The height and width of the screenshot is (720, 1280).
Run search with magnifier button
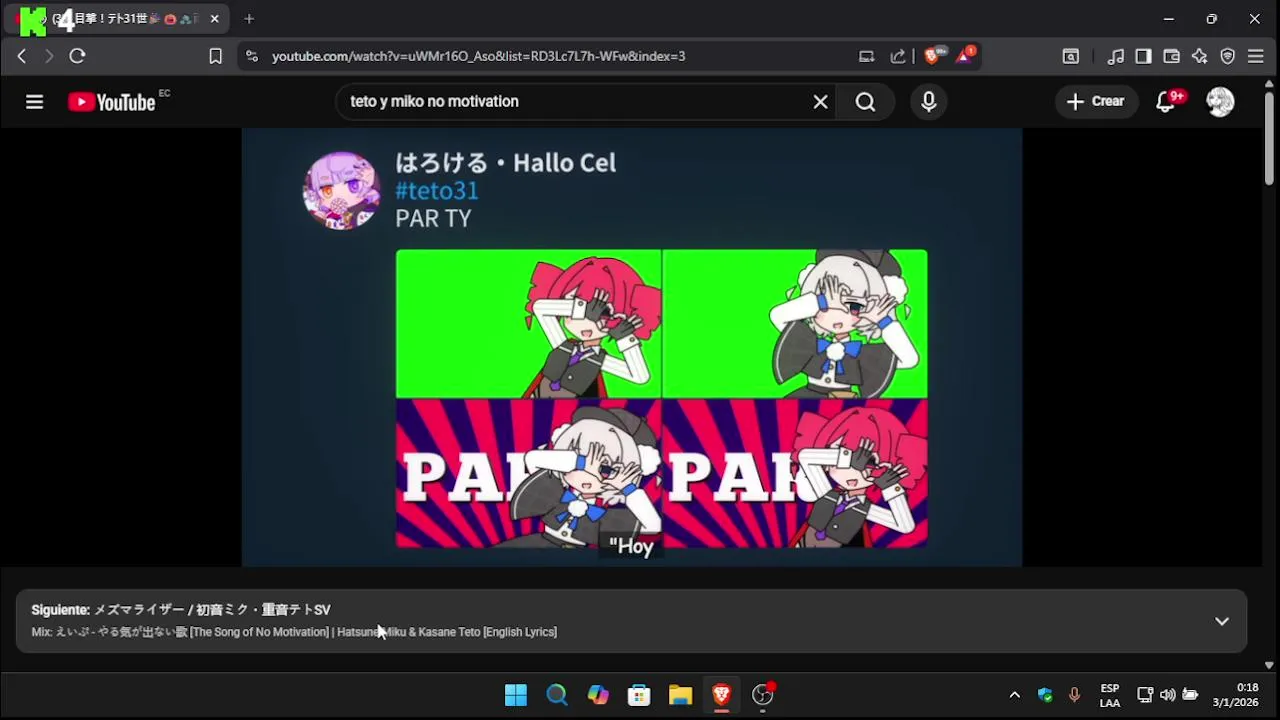point(866,101)
